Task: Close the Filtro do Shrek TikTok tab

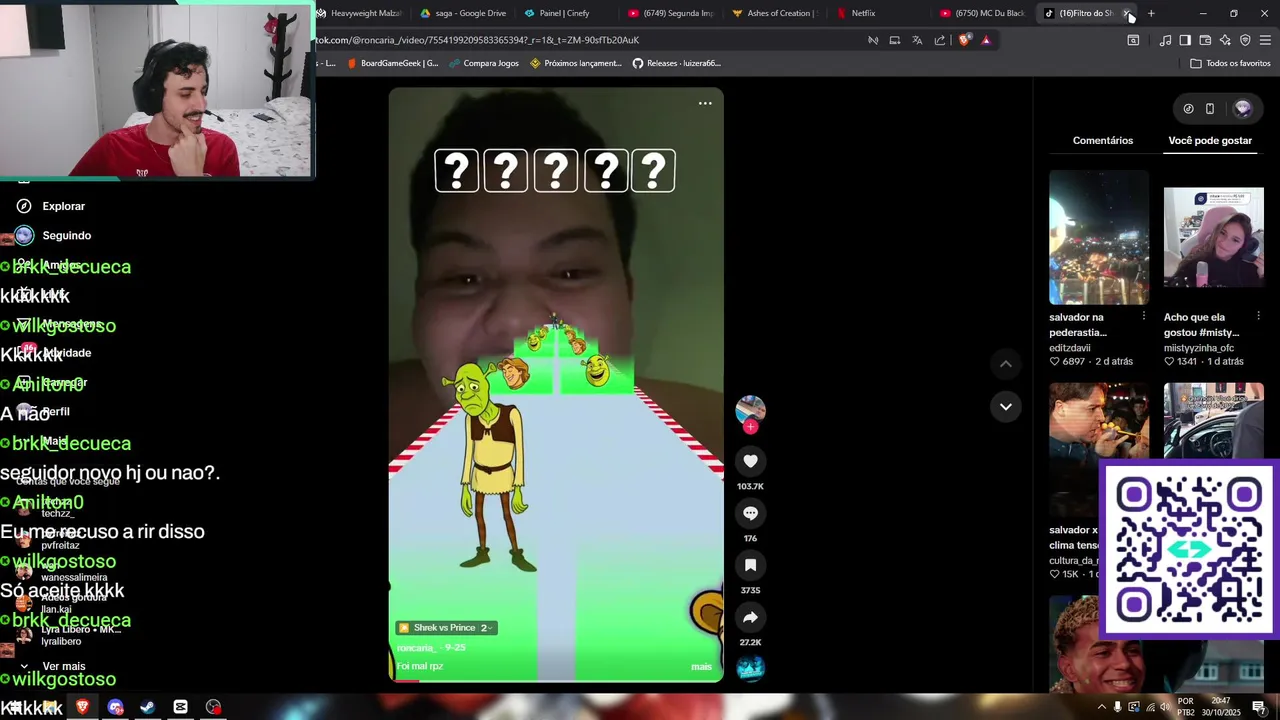Action: point(1126,13)
